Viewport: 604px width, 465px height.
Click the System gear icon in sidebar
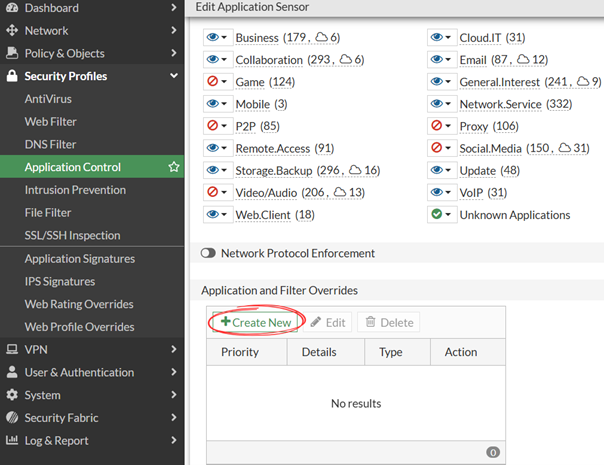[x=12, y=395]
